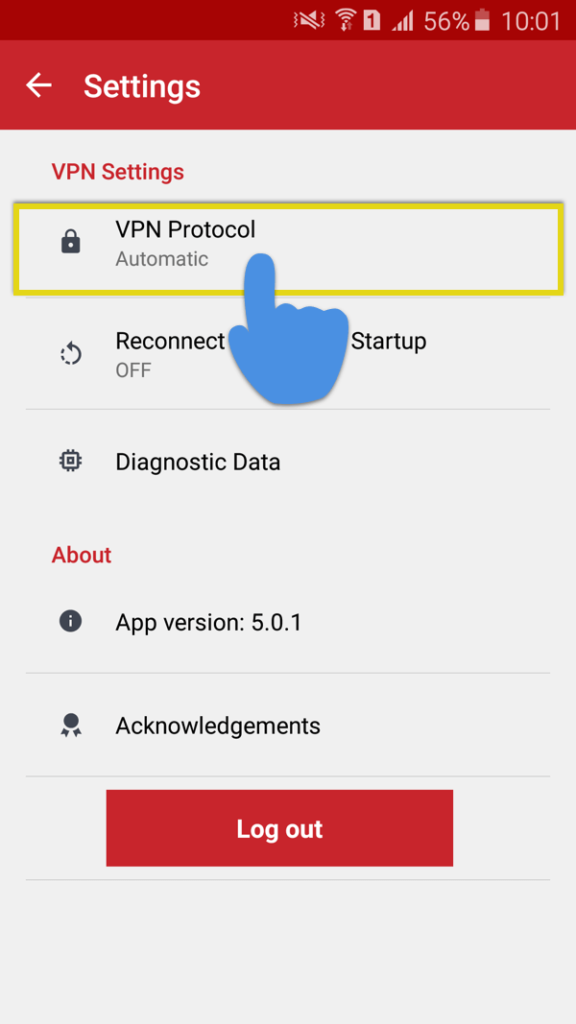Click the VPN Protocol lock icon
This screenshot has height=1024, width=576.
71,242
